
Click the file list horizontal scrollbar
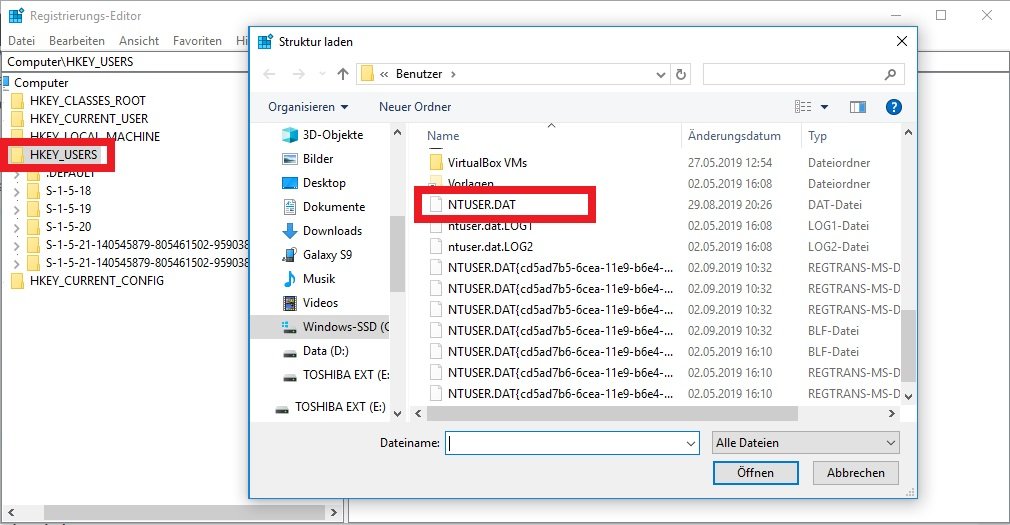612,413
